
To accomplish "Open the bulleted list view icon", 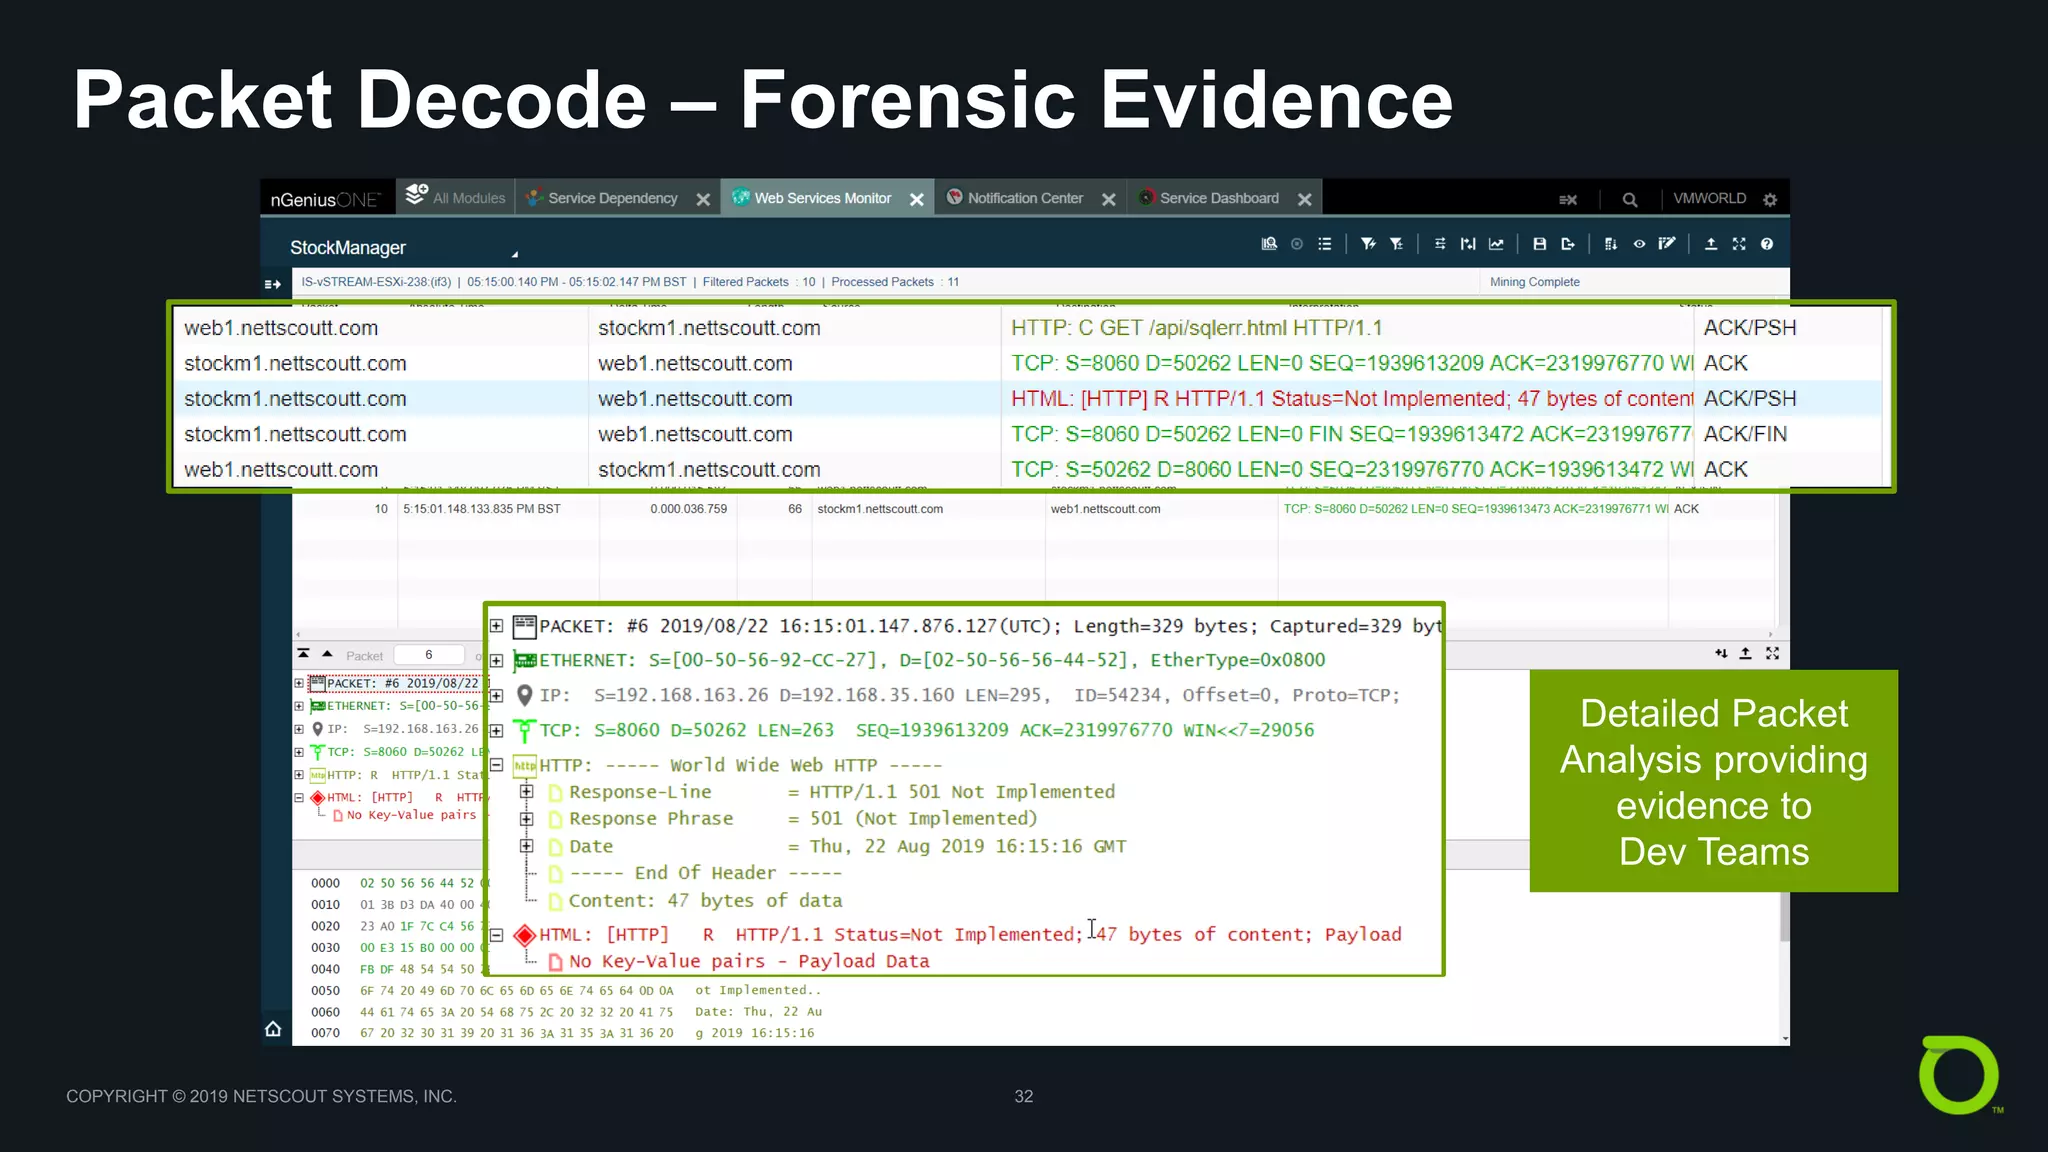I will [x=1325, y=244].
